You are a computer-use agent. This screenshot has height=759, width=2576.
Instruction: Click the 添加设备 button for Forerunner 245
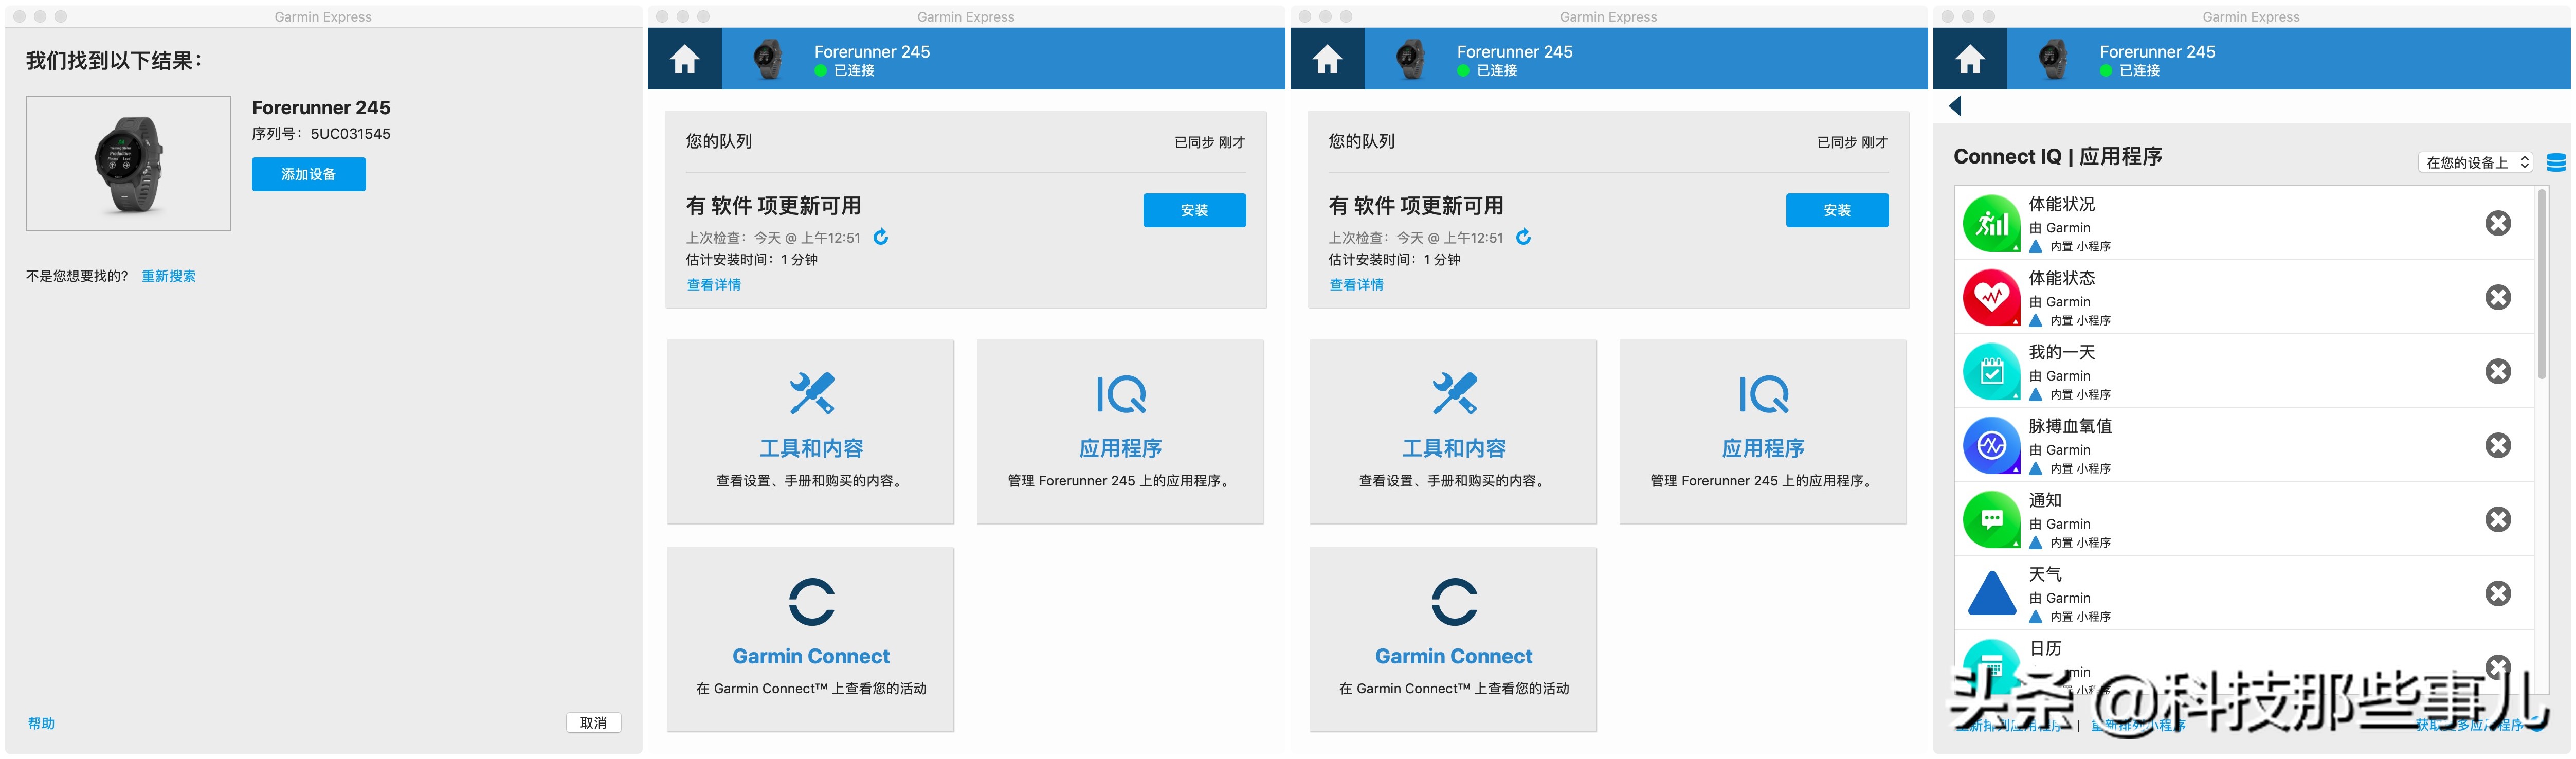(308, 174)
